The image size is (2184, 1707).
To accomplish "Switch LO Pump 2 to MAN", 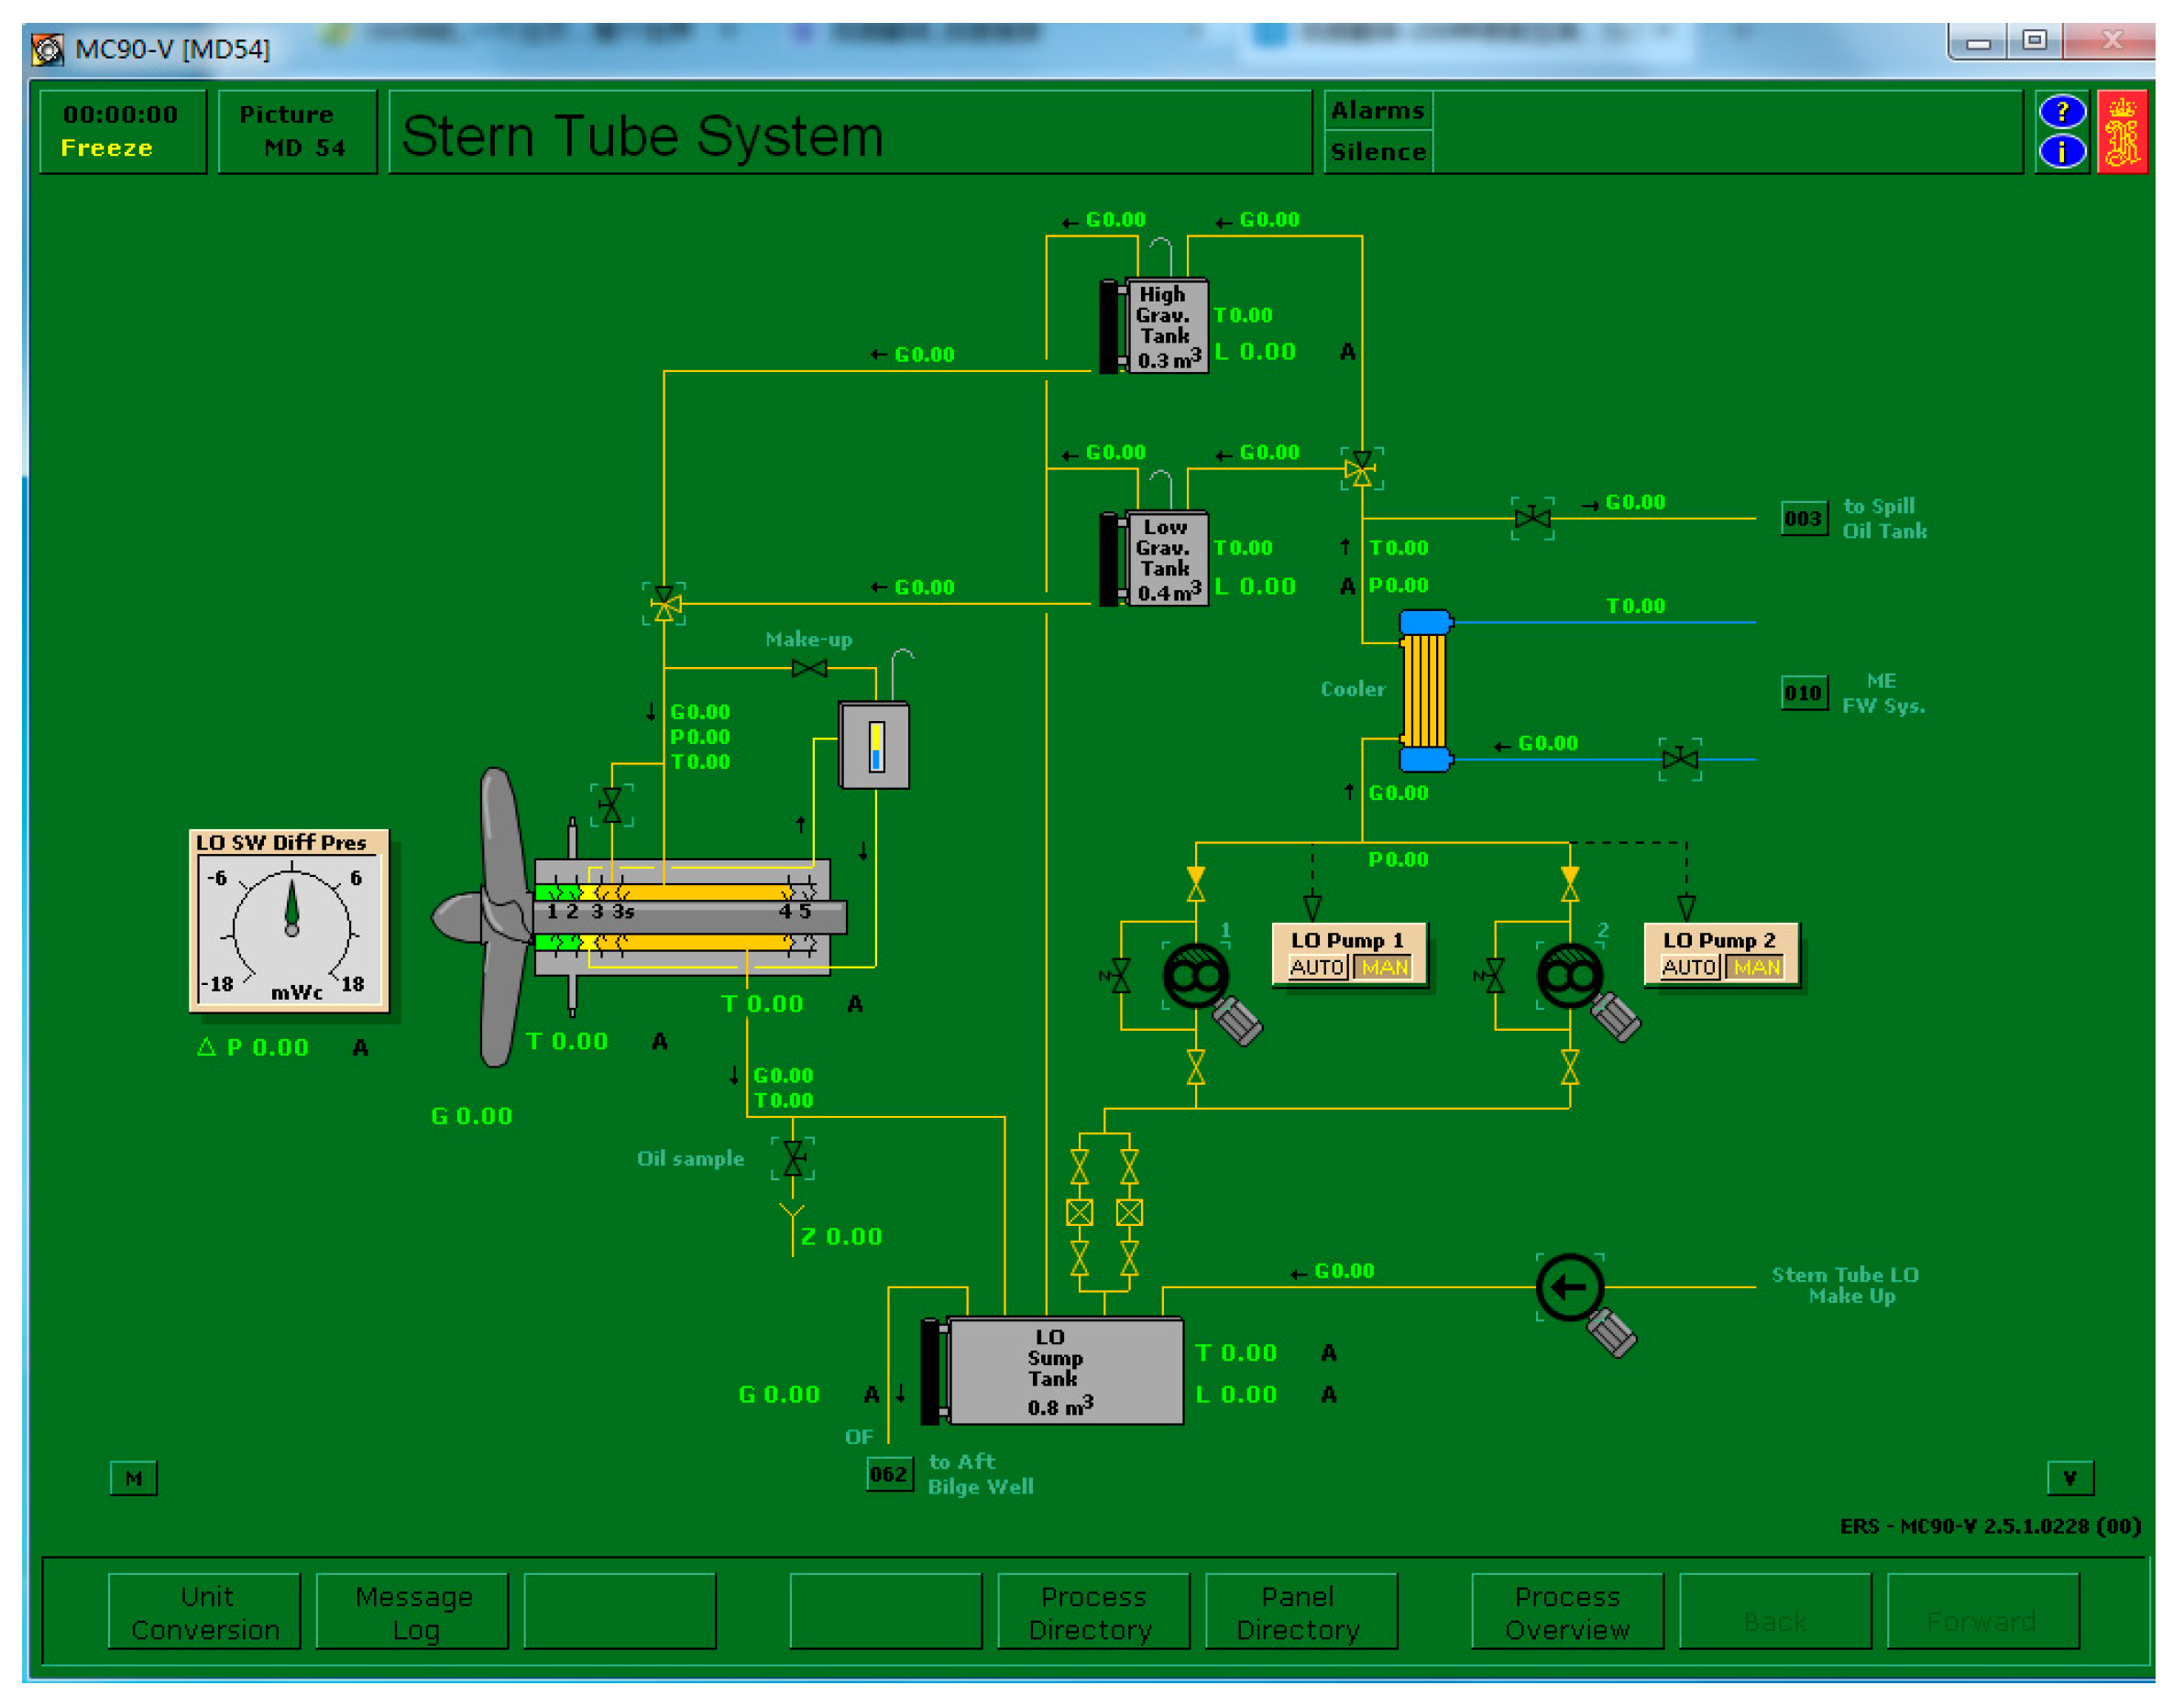I will (1756, 967).
